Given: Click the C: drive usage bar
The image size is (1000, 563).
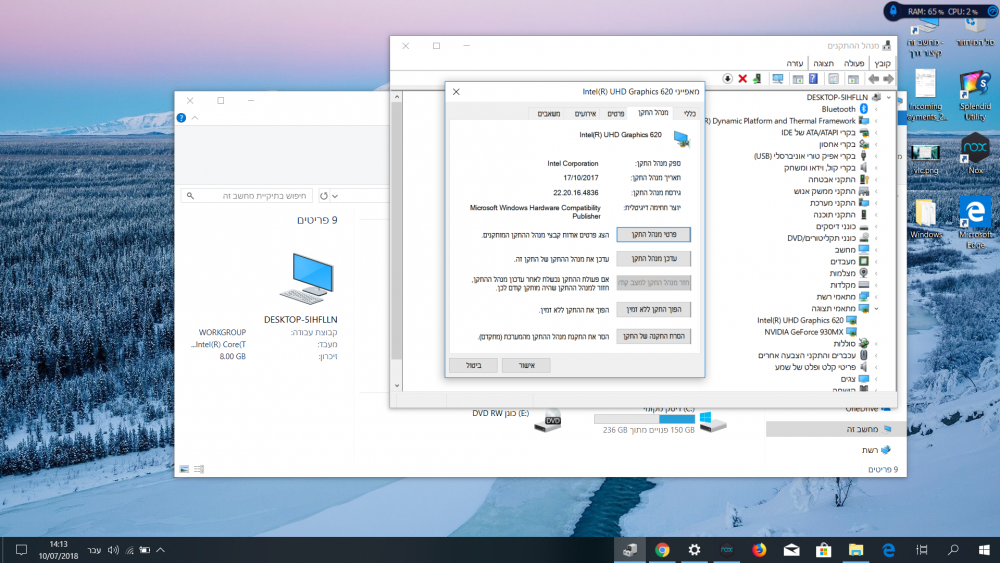Looking at the screenshot, I should (644, 419).
